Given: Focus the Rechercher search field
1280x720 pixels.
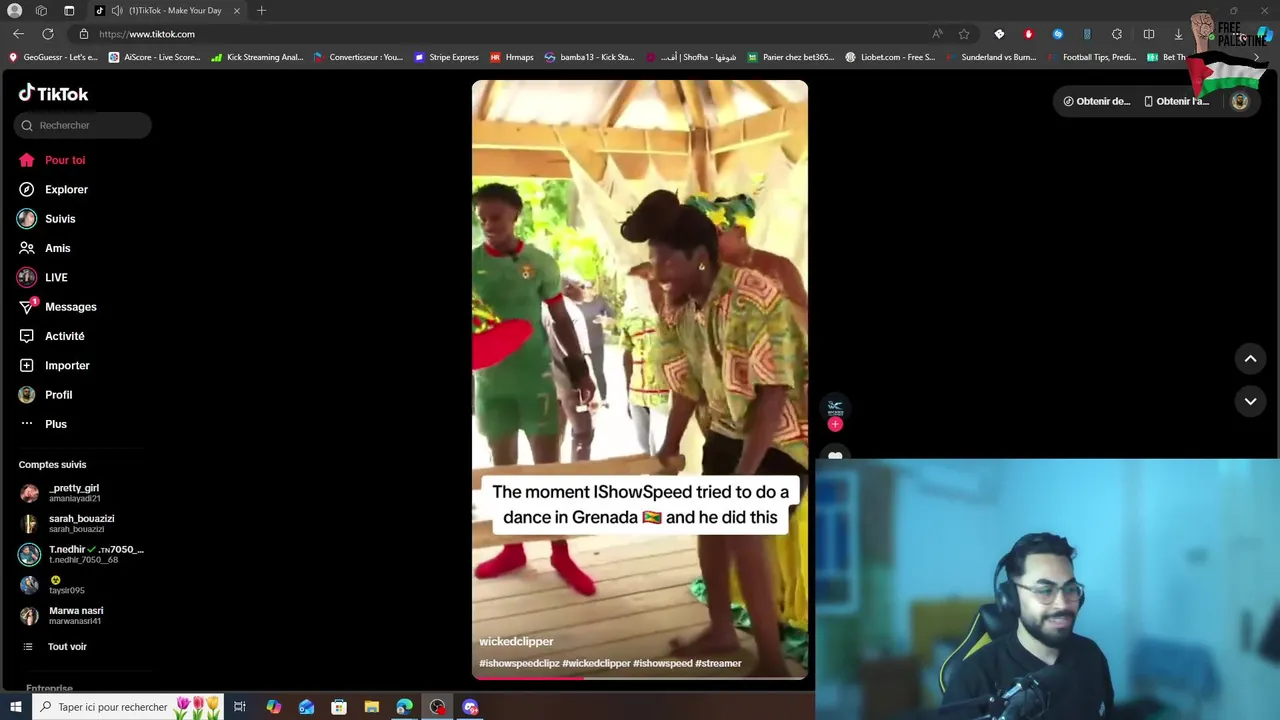Looking at the screenshot, I should 83,125.
